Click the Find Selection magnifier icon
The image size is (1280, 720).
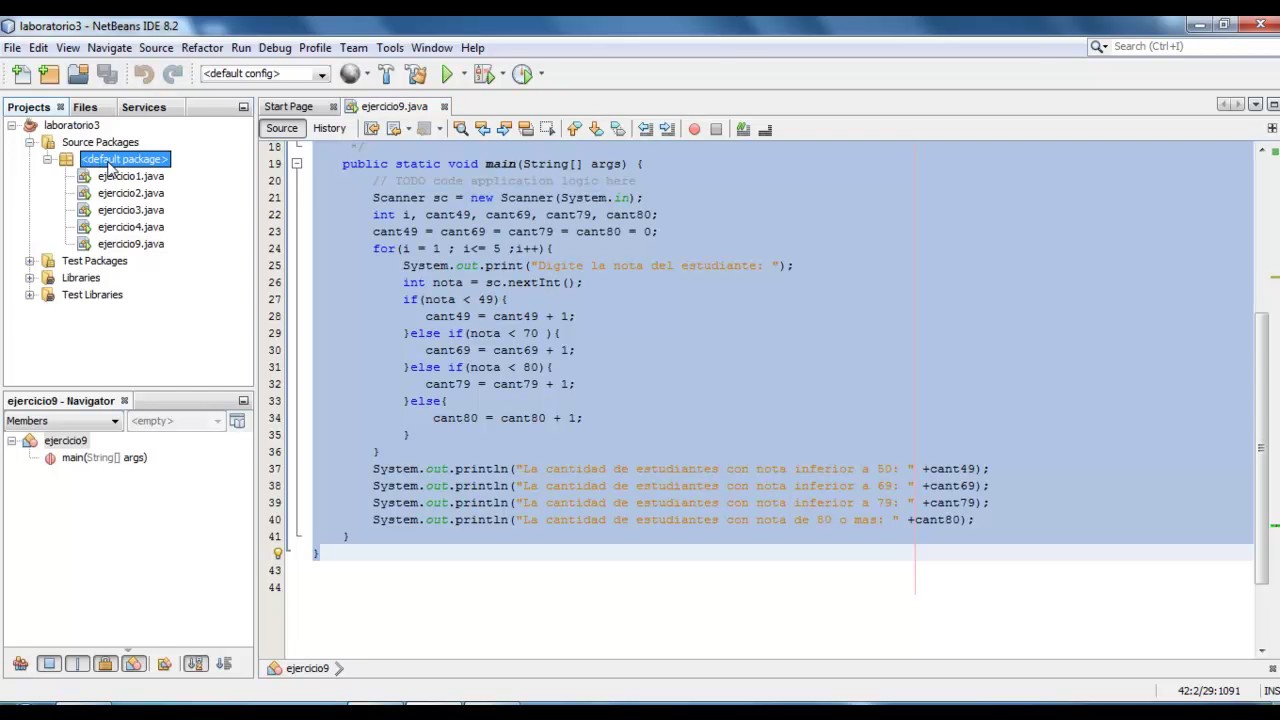tap(460, 129)
